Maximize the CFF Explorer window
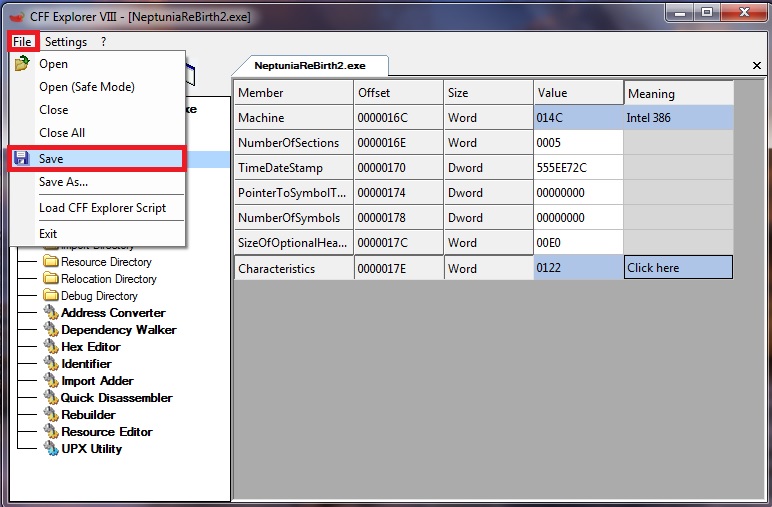Image resolution: width=772 pixels, height=507 pixels. tap(707, 13)
